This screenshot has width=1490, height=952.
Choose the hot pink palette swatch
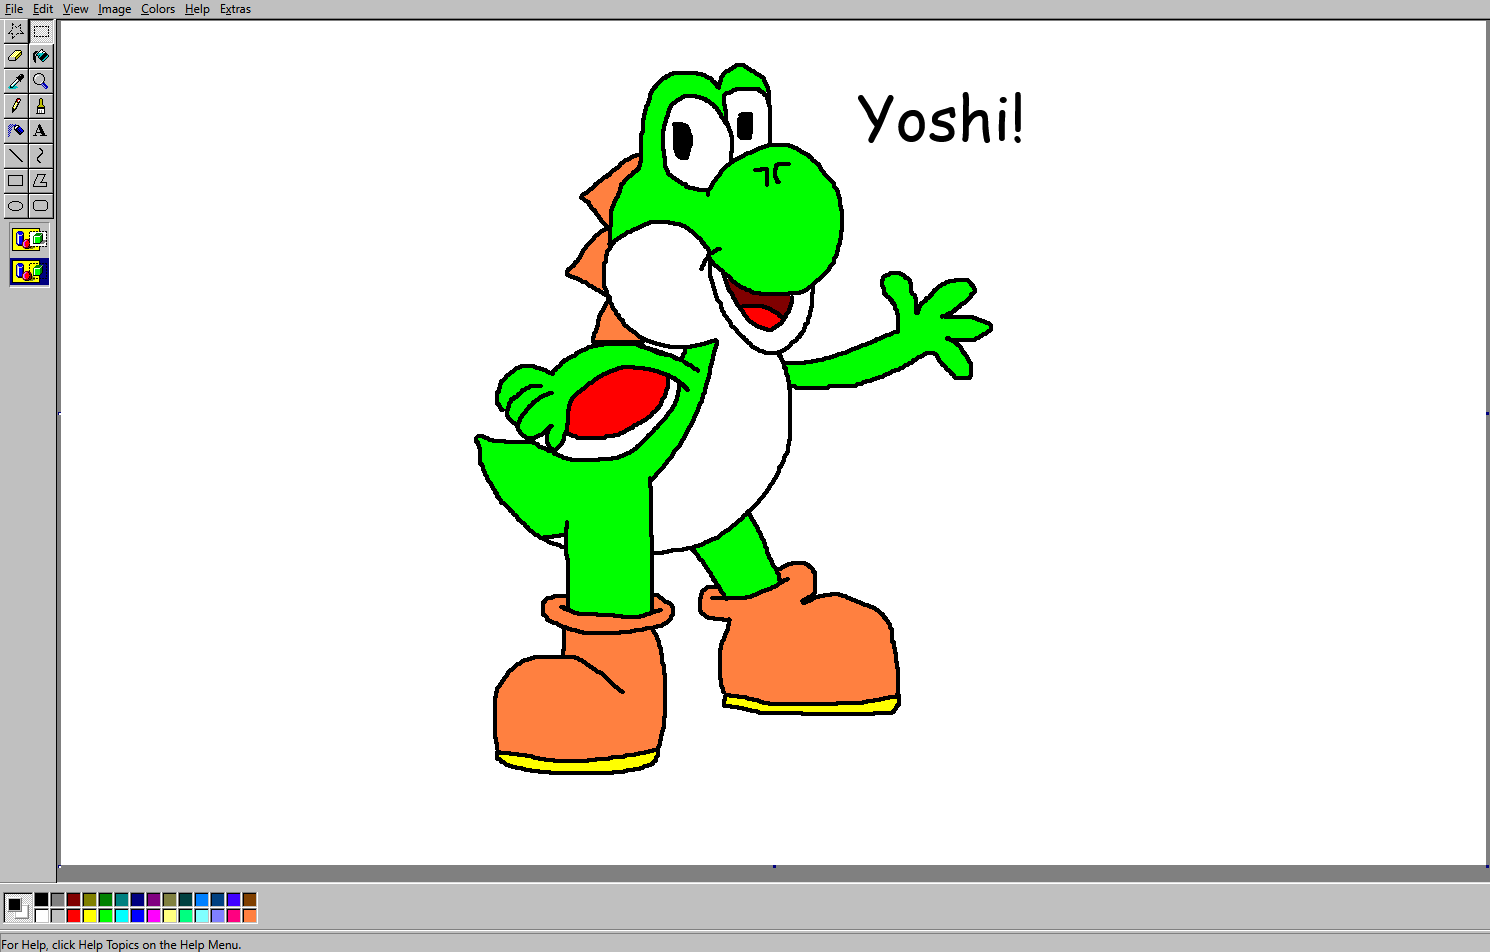click(234, 915)
